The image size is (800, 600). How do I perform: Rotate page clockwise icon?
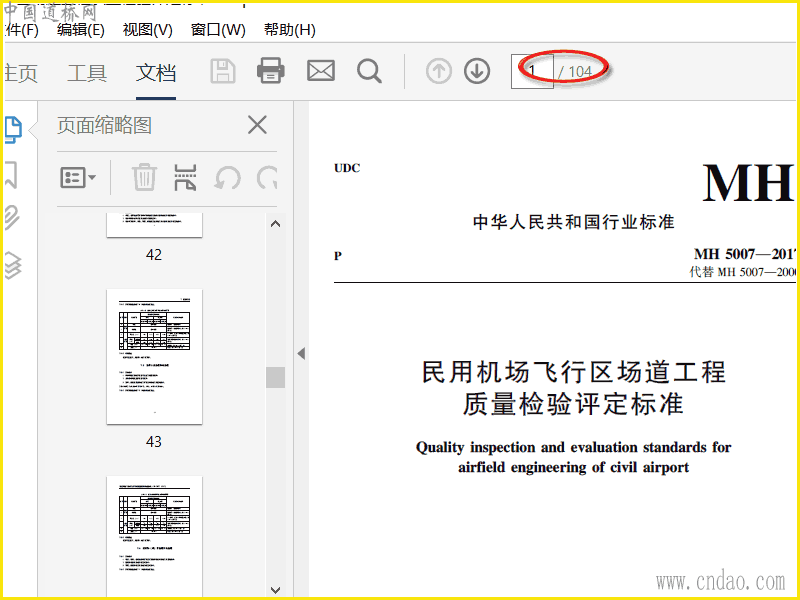point(267,178)
